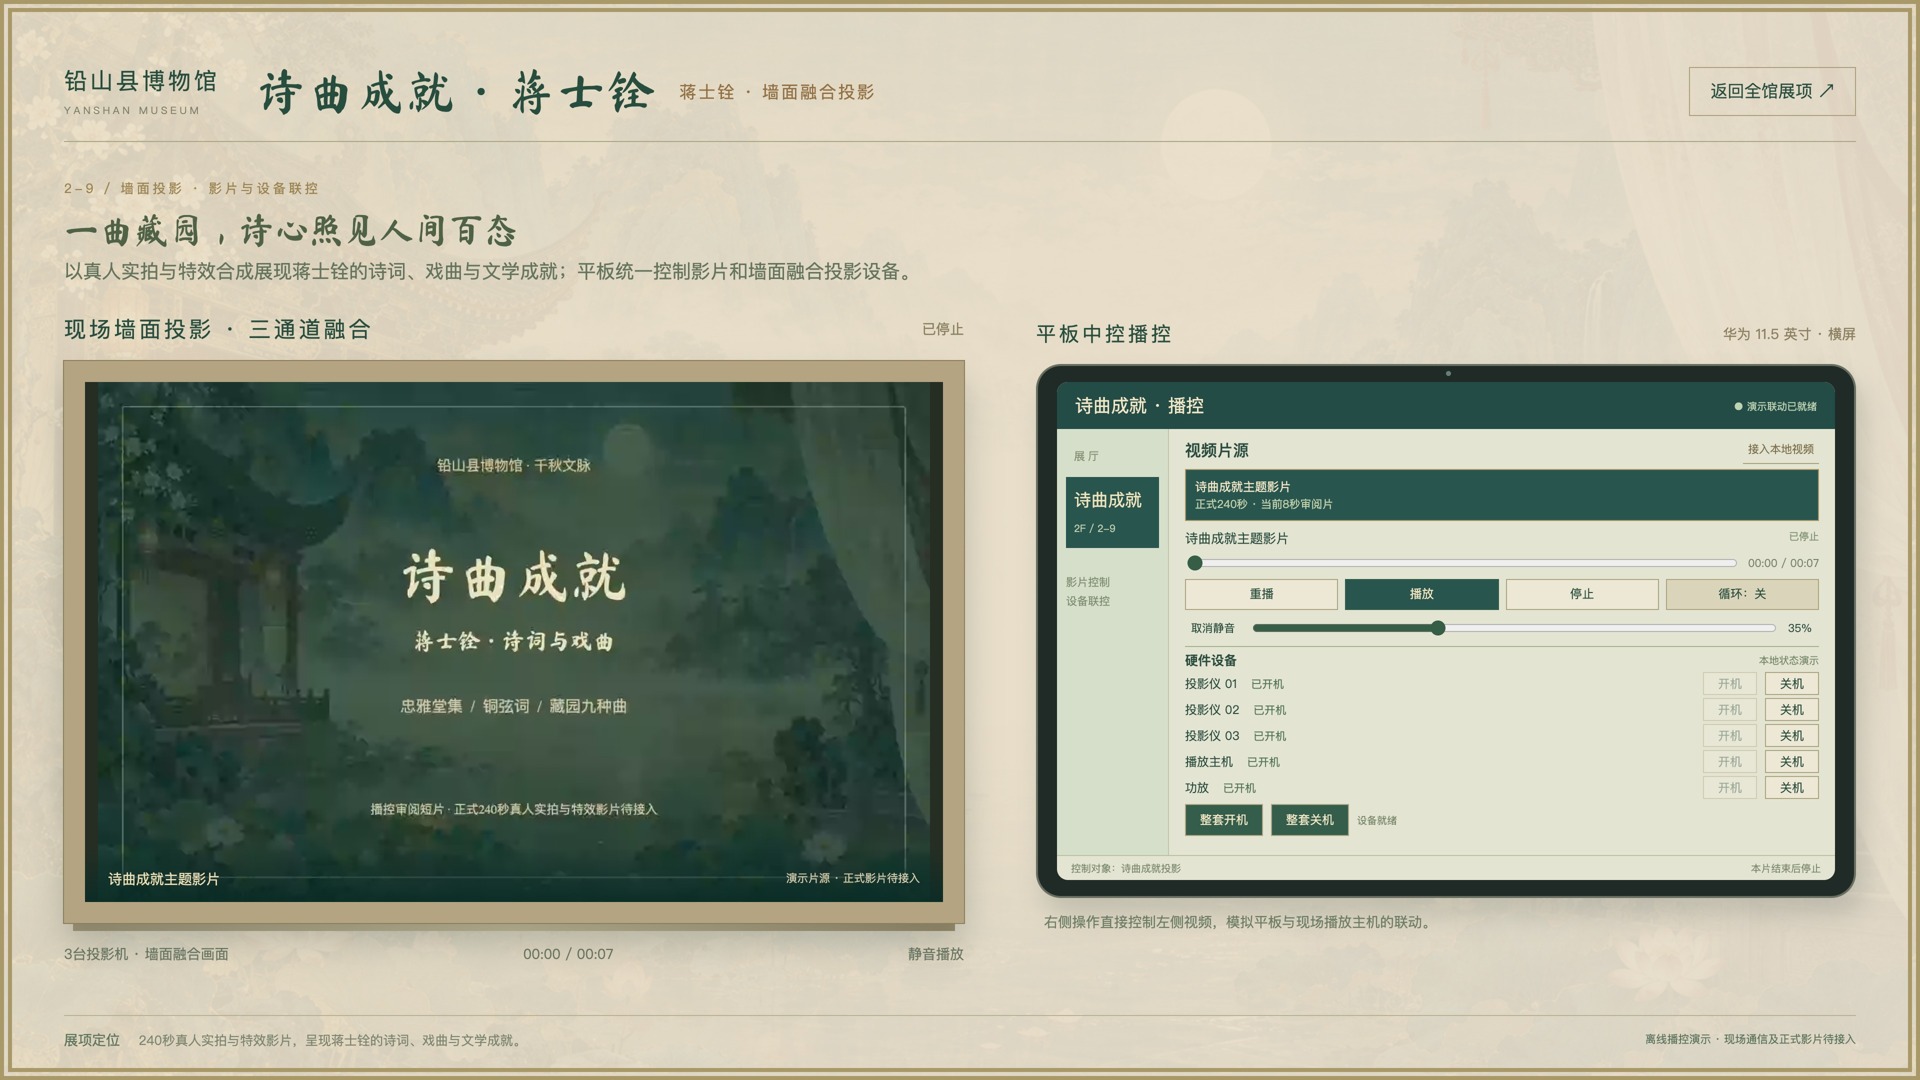The height and width of the screenshot is (1080, 1920).
Task: Toggle 循环: 关 loop setting
Action: click(x=1742, y=594)
